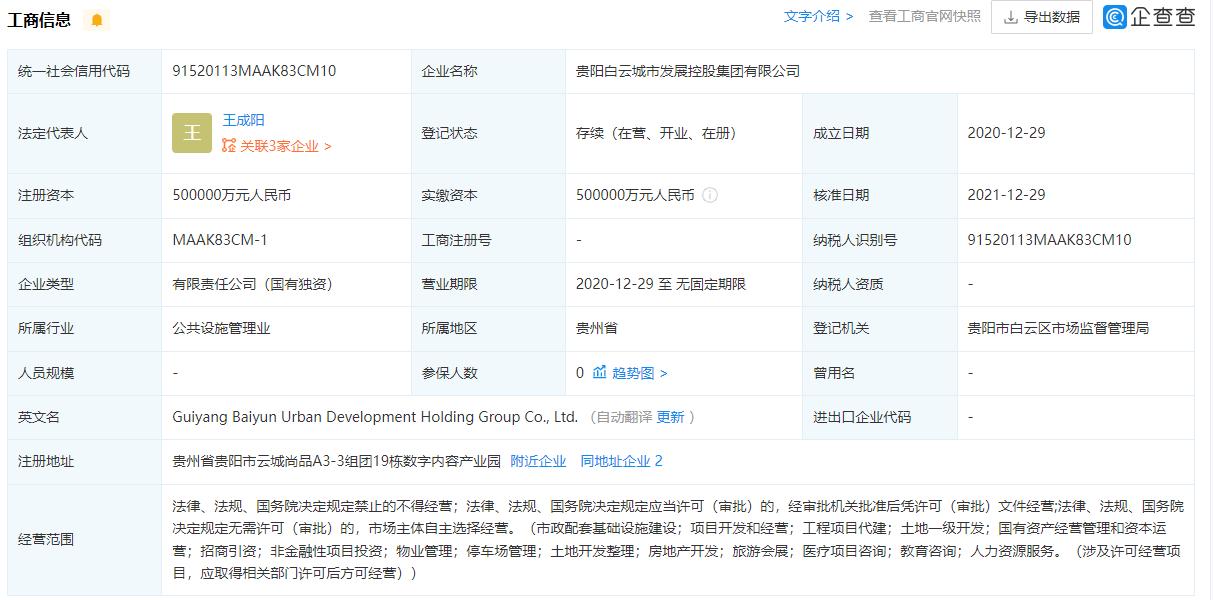Image resolution: width=1213 pixels, height=600 pixels.
Task: Click 更新 to refresh the English translation
Action: (668, 417)
